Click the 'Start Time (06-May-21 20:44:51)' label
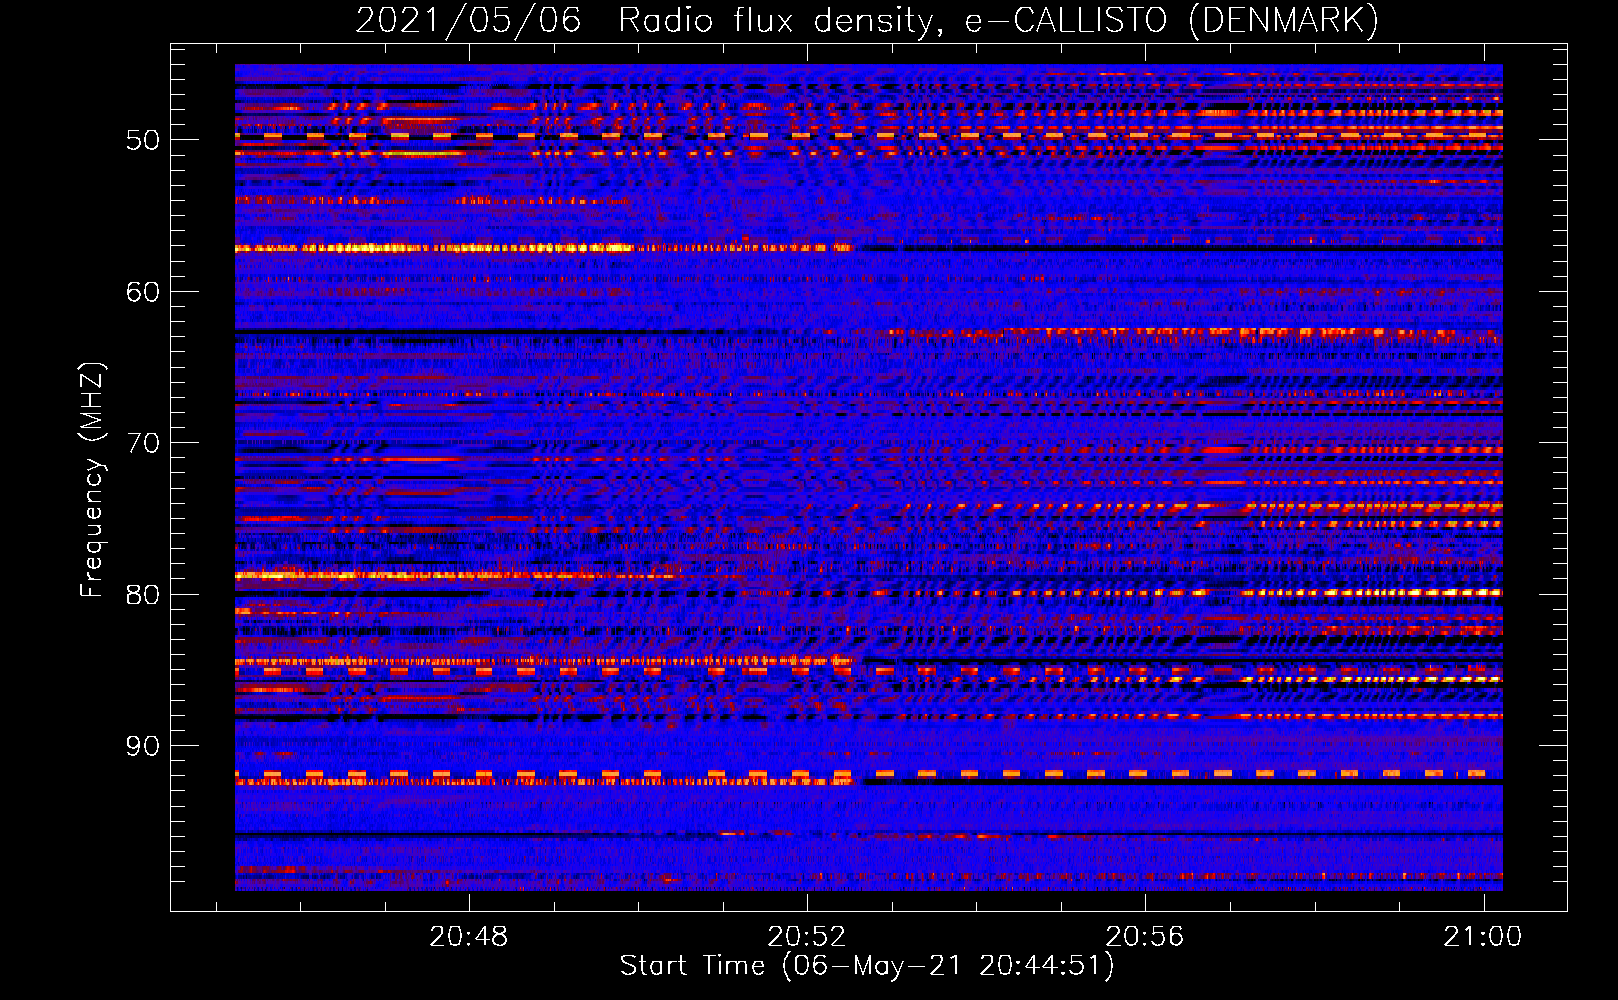The image size is (1618, 1000). [867, 966]
